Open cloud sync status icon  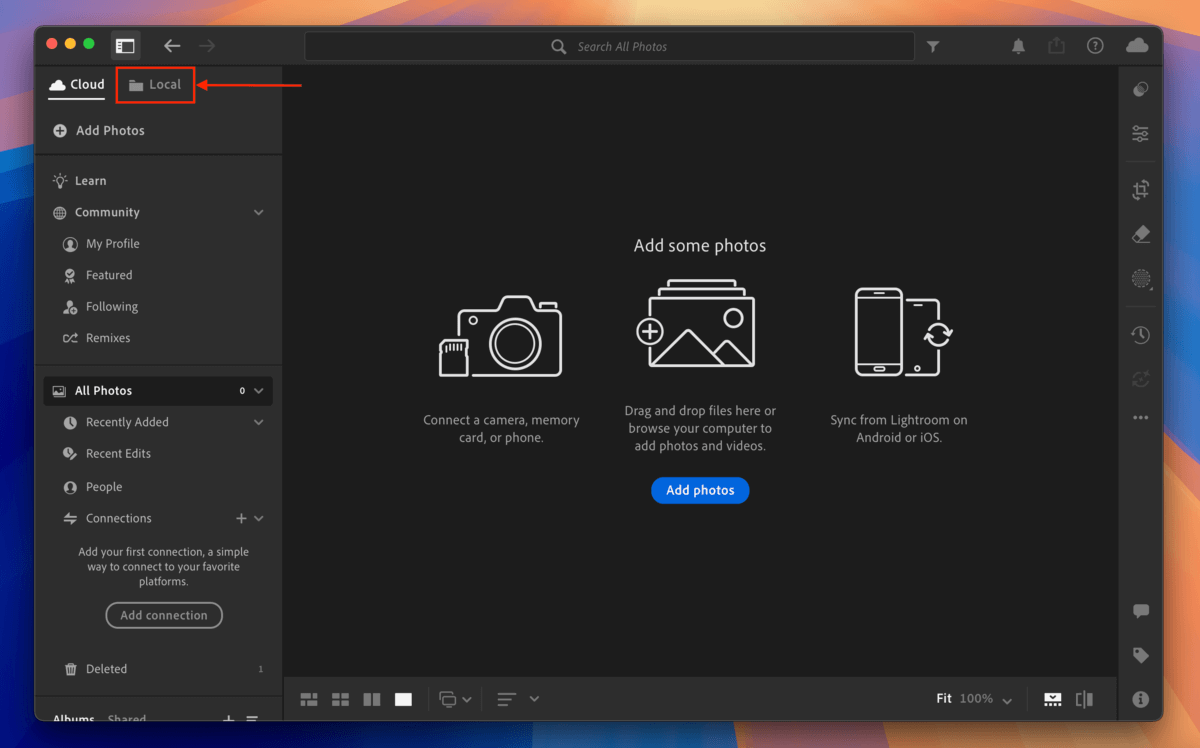(1137, 45)
